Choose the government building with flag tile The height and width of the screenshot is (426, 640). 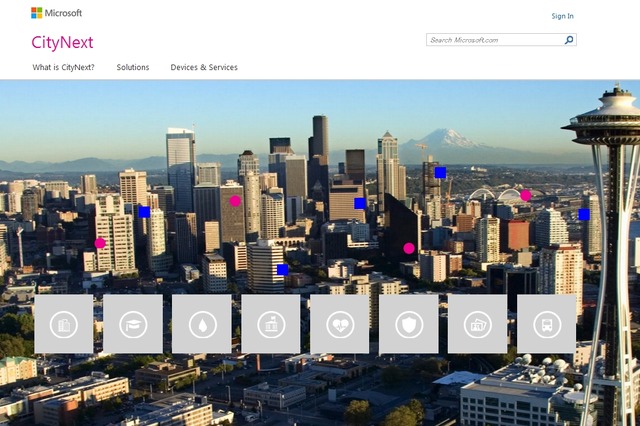pos(271,324)
